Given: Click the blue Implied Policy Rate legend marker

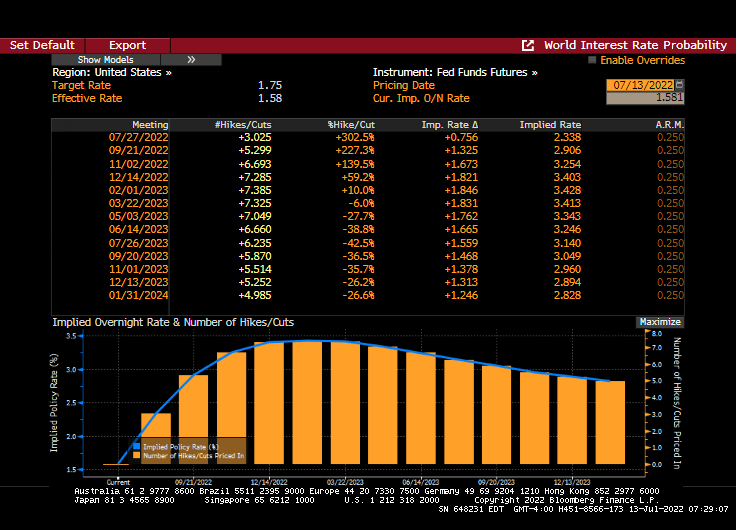Looking at the screenshot, I should [136, 446].
